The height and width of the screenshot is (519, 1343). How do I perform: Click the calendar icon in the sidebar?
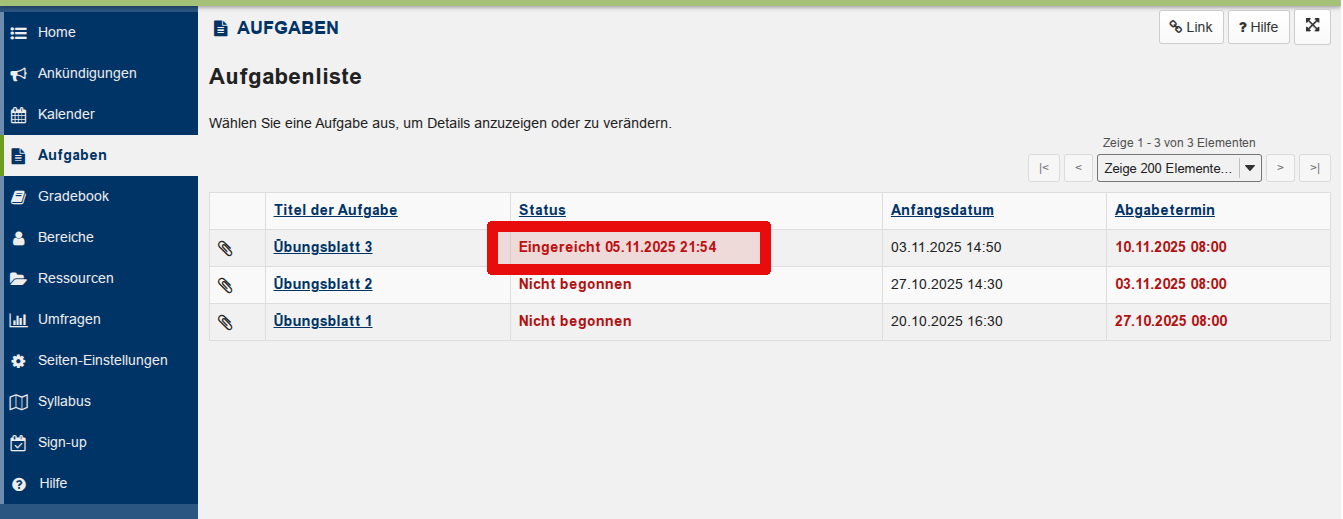pos(18,115)
